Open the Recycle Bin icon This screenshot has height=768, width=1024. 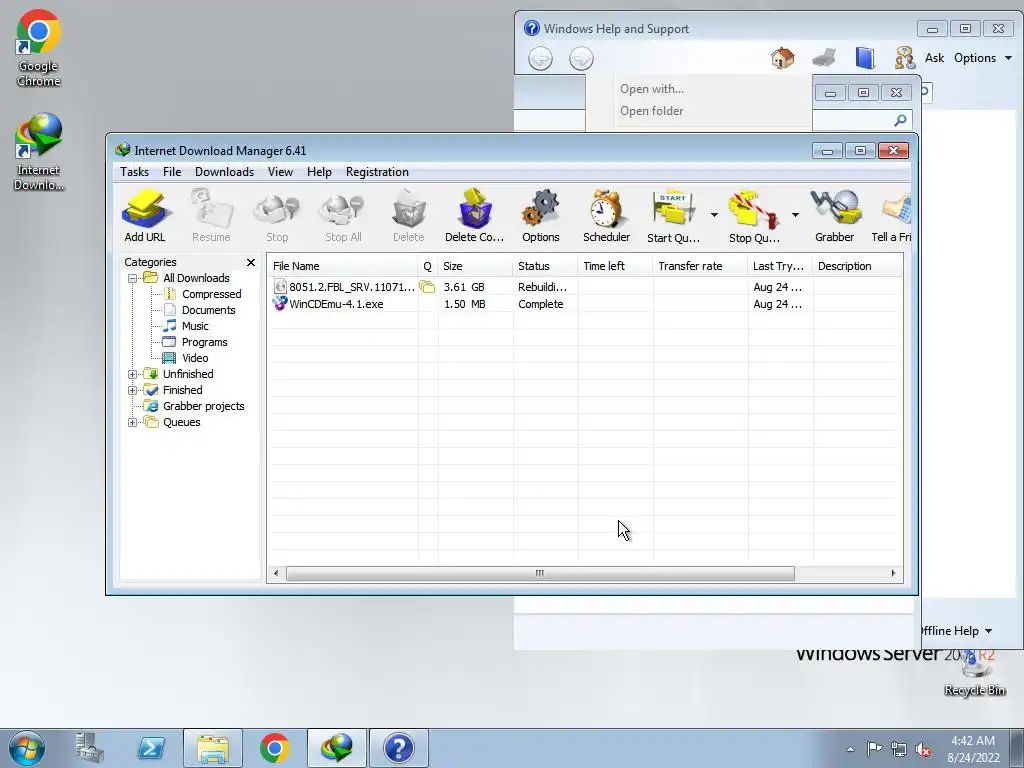(974, 673)
